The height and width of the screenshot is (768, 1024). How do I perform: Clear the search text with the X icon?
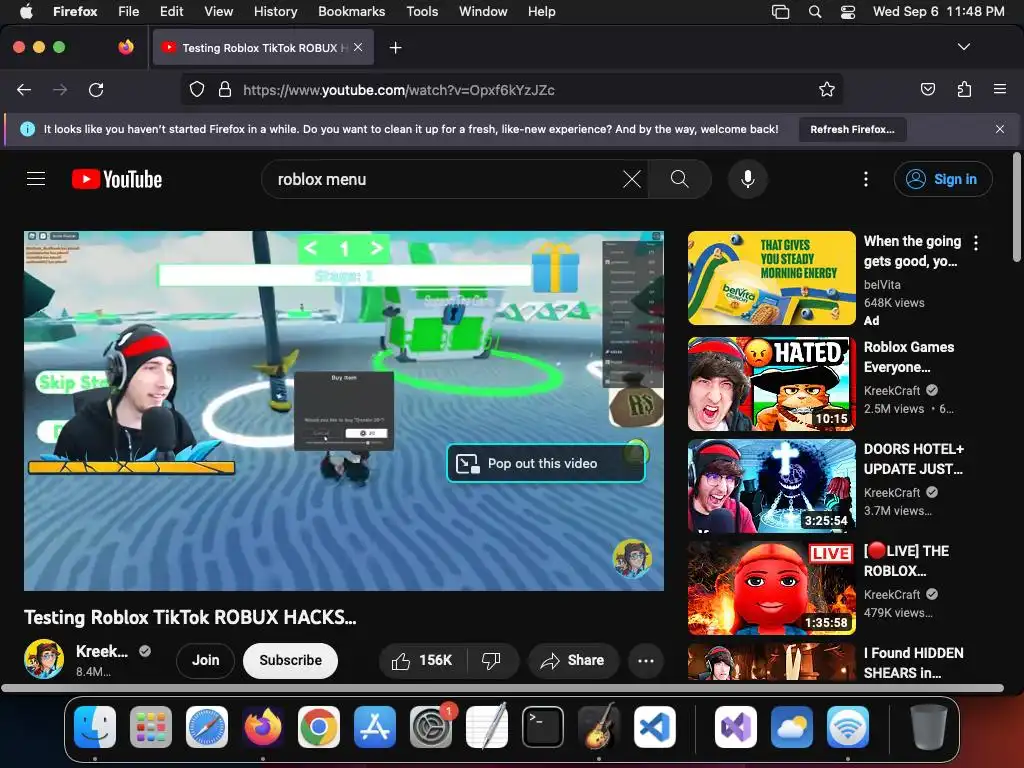(632, 179)
